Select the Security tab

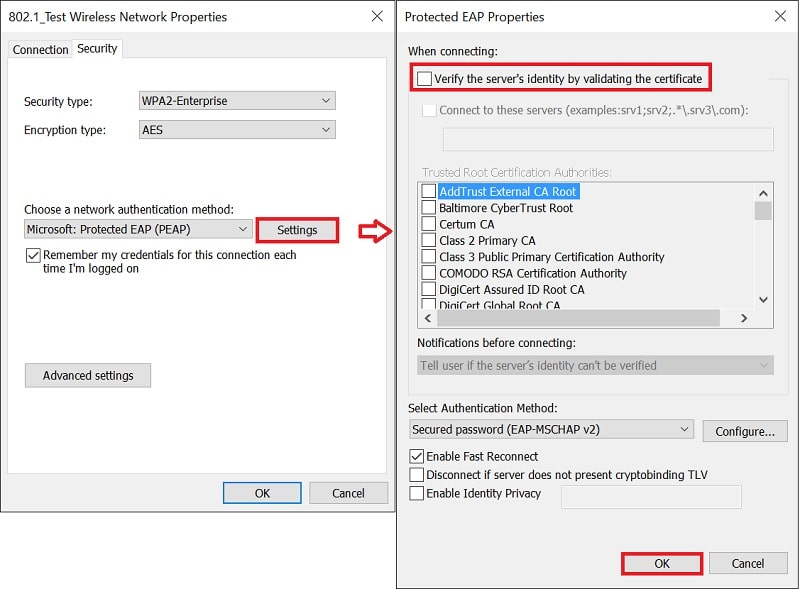97,48
